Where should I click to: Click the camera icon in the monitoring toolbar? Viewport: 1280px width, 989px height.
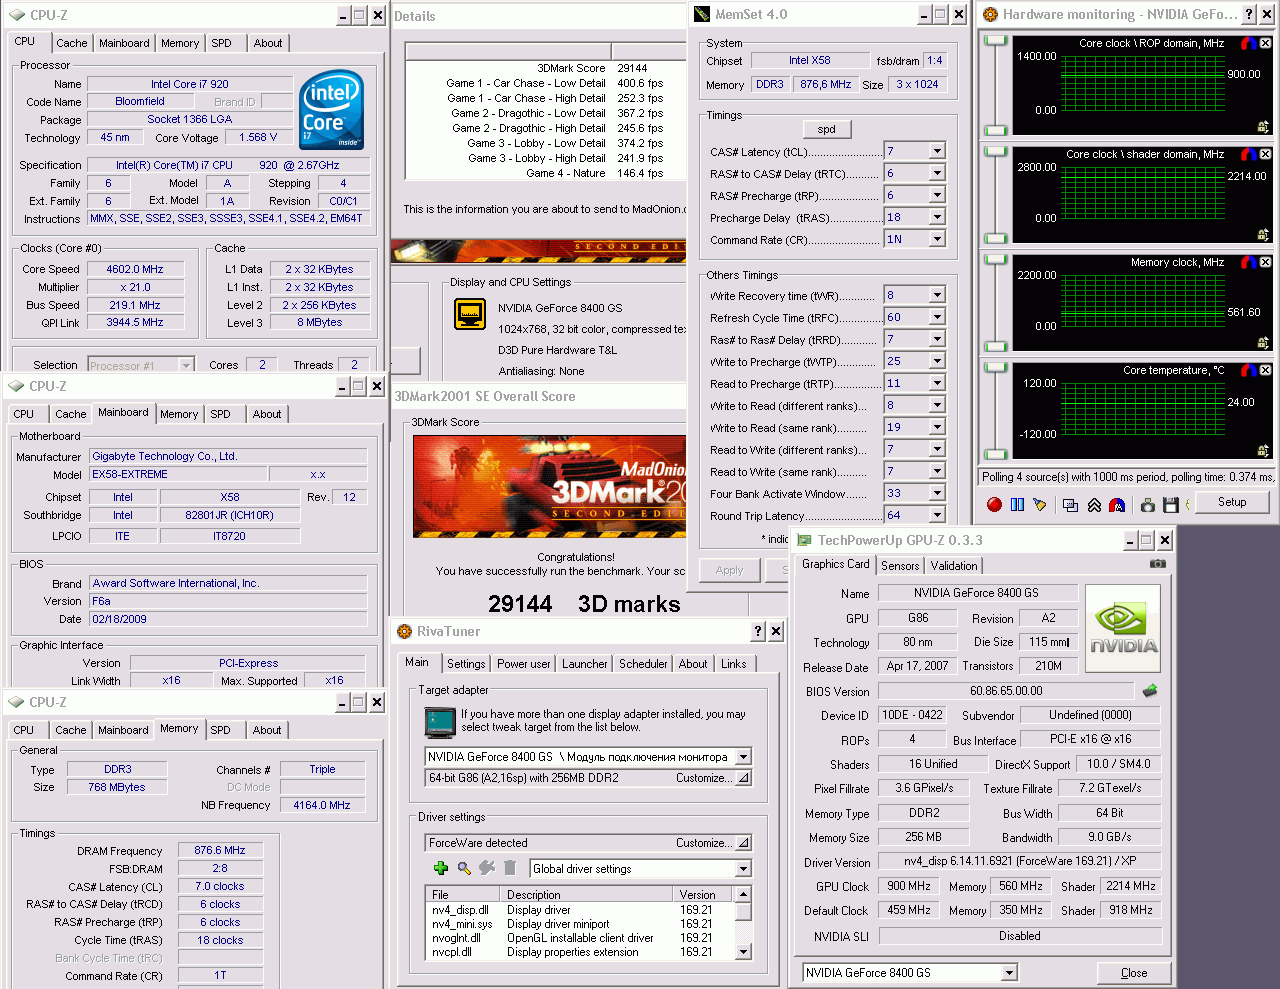[x=1147, y=505]
